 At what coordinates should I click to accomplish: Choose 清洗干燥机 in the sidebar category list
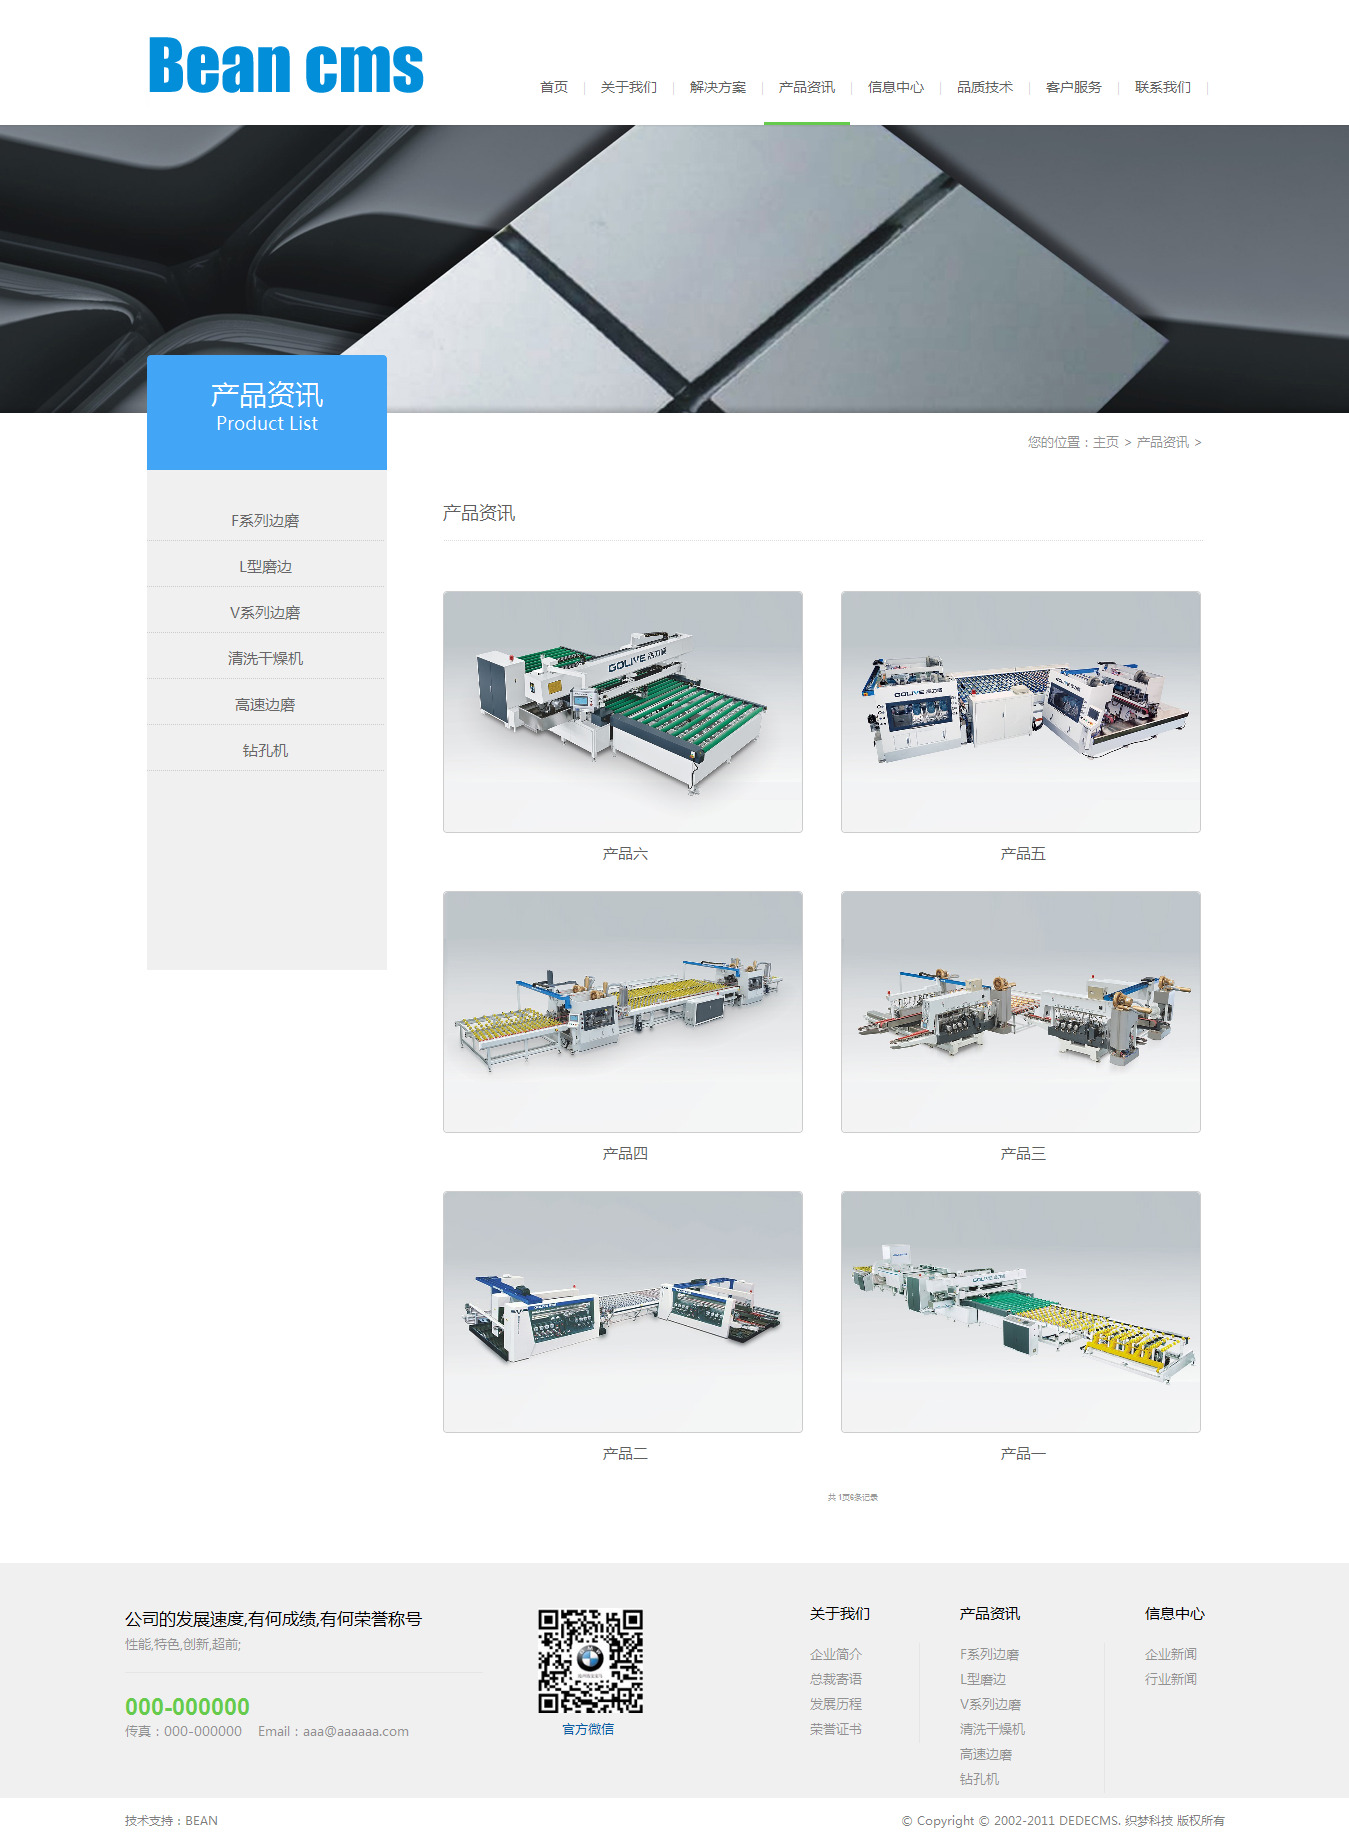265,659
